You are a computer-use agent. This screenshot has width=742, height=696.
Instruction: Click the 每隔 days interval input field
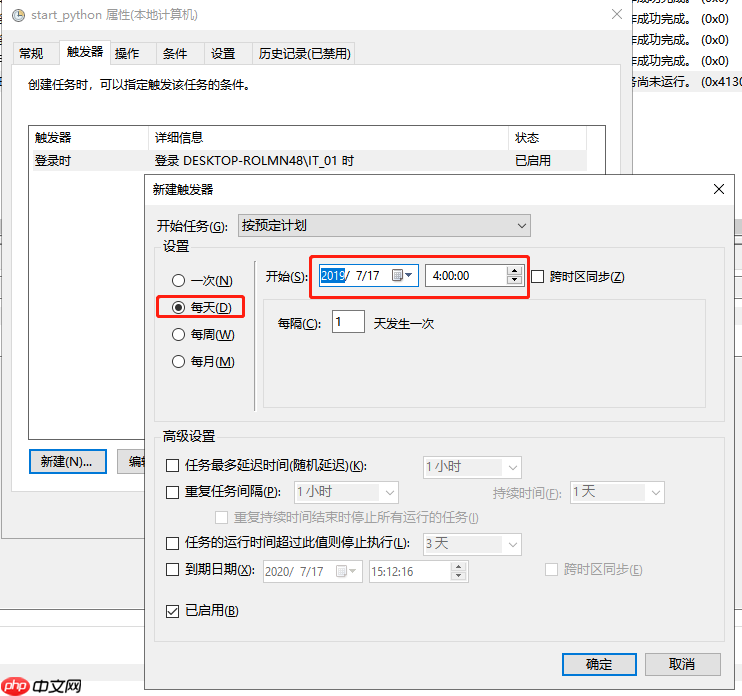348,322
